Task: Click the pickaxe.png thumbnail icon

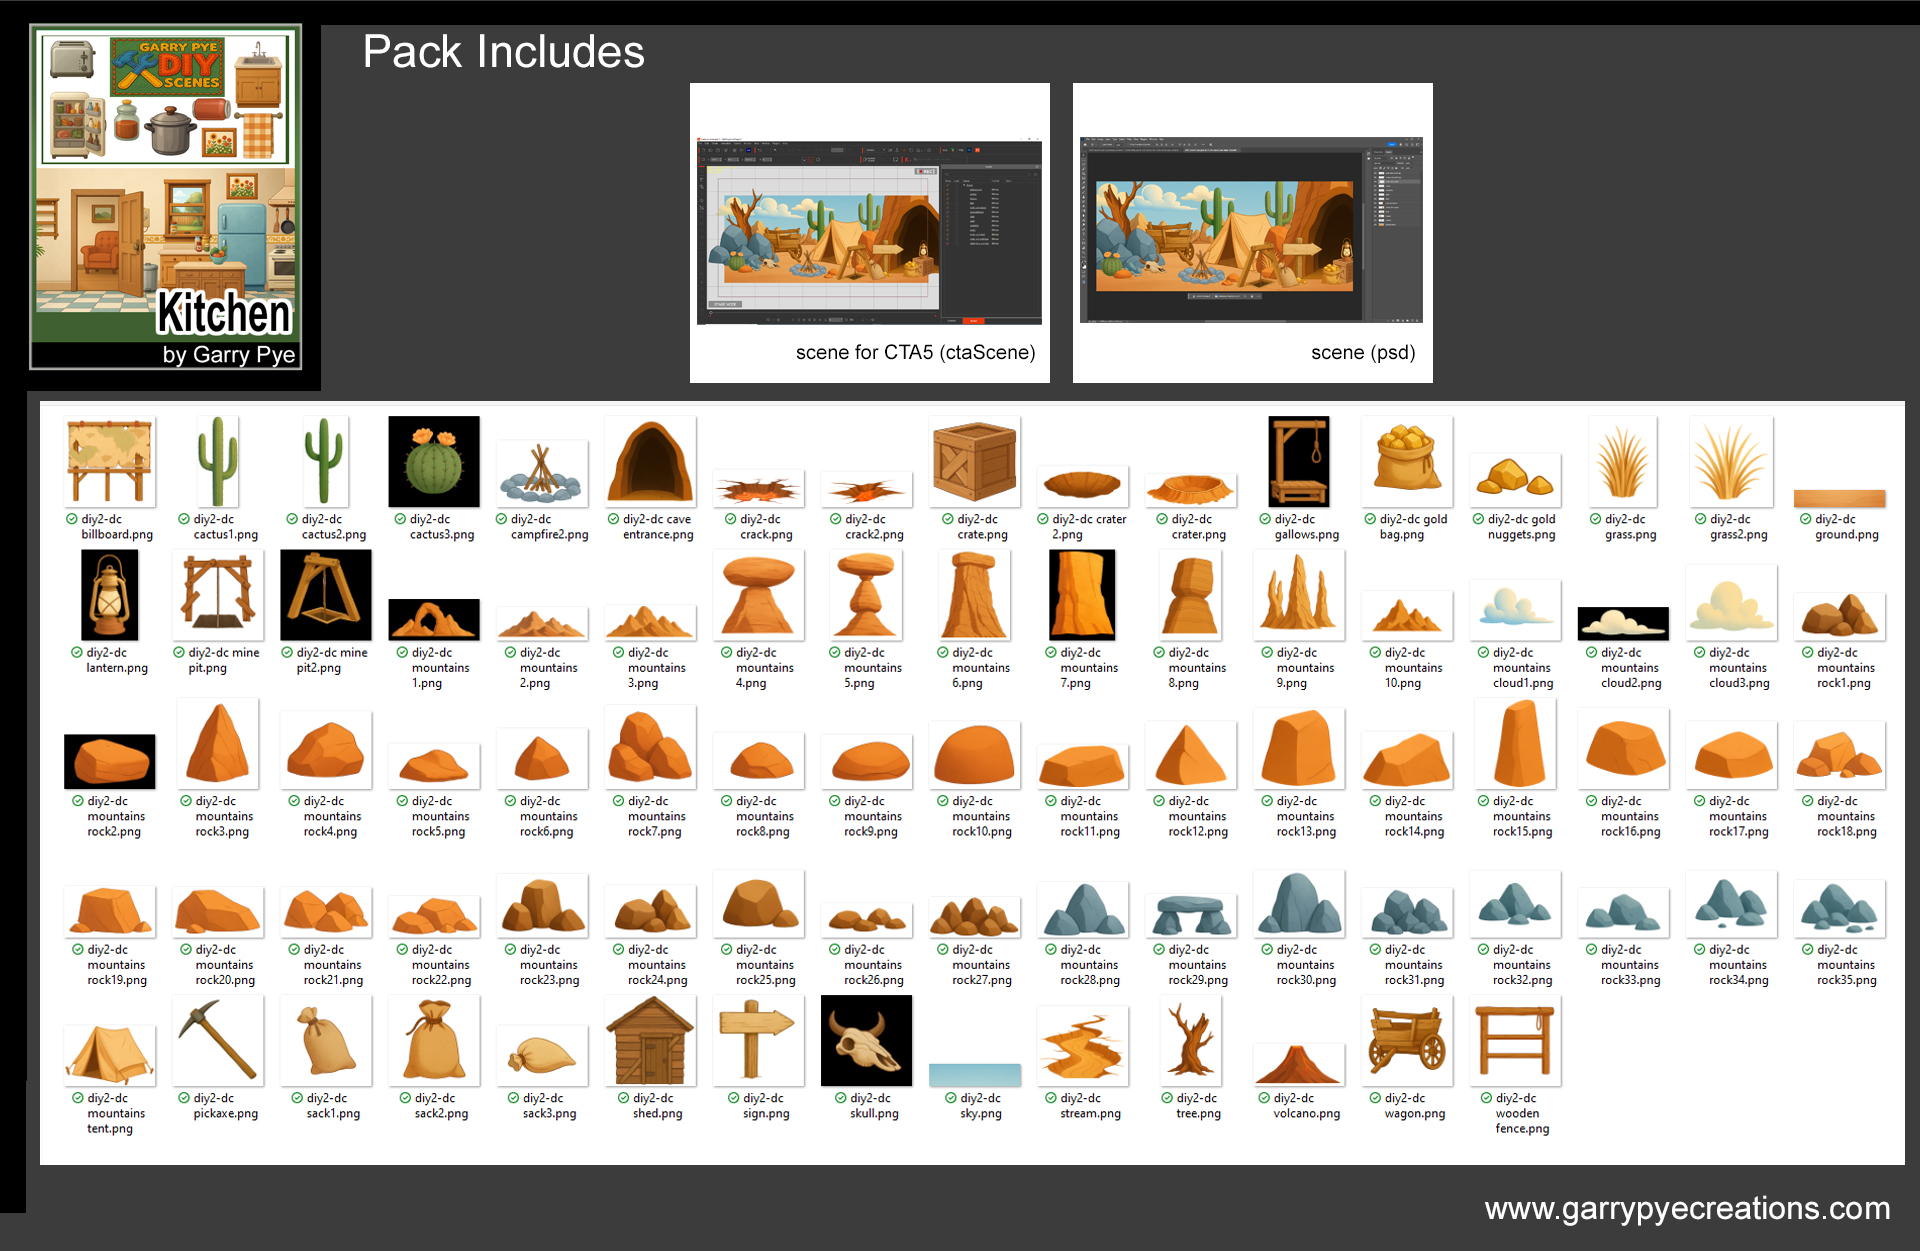Action: click(218, 1041)
